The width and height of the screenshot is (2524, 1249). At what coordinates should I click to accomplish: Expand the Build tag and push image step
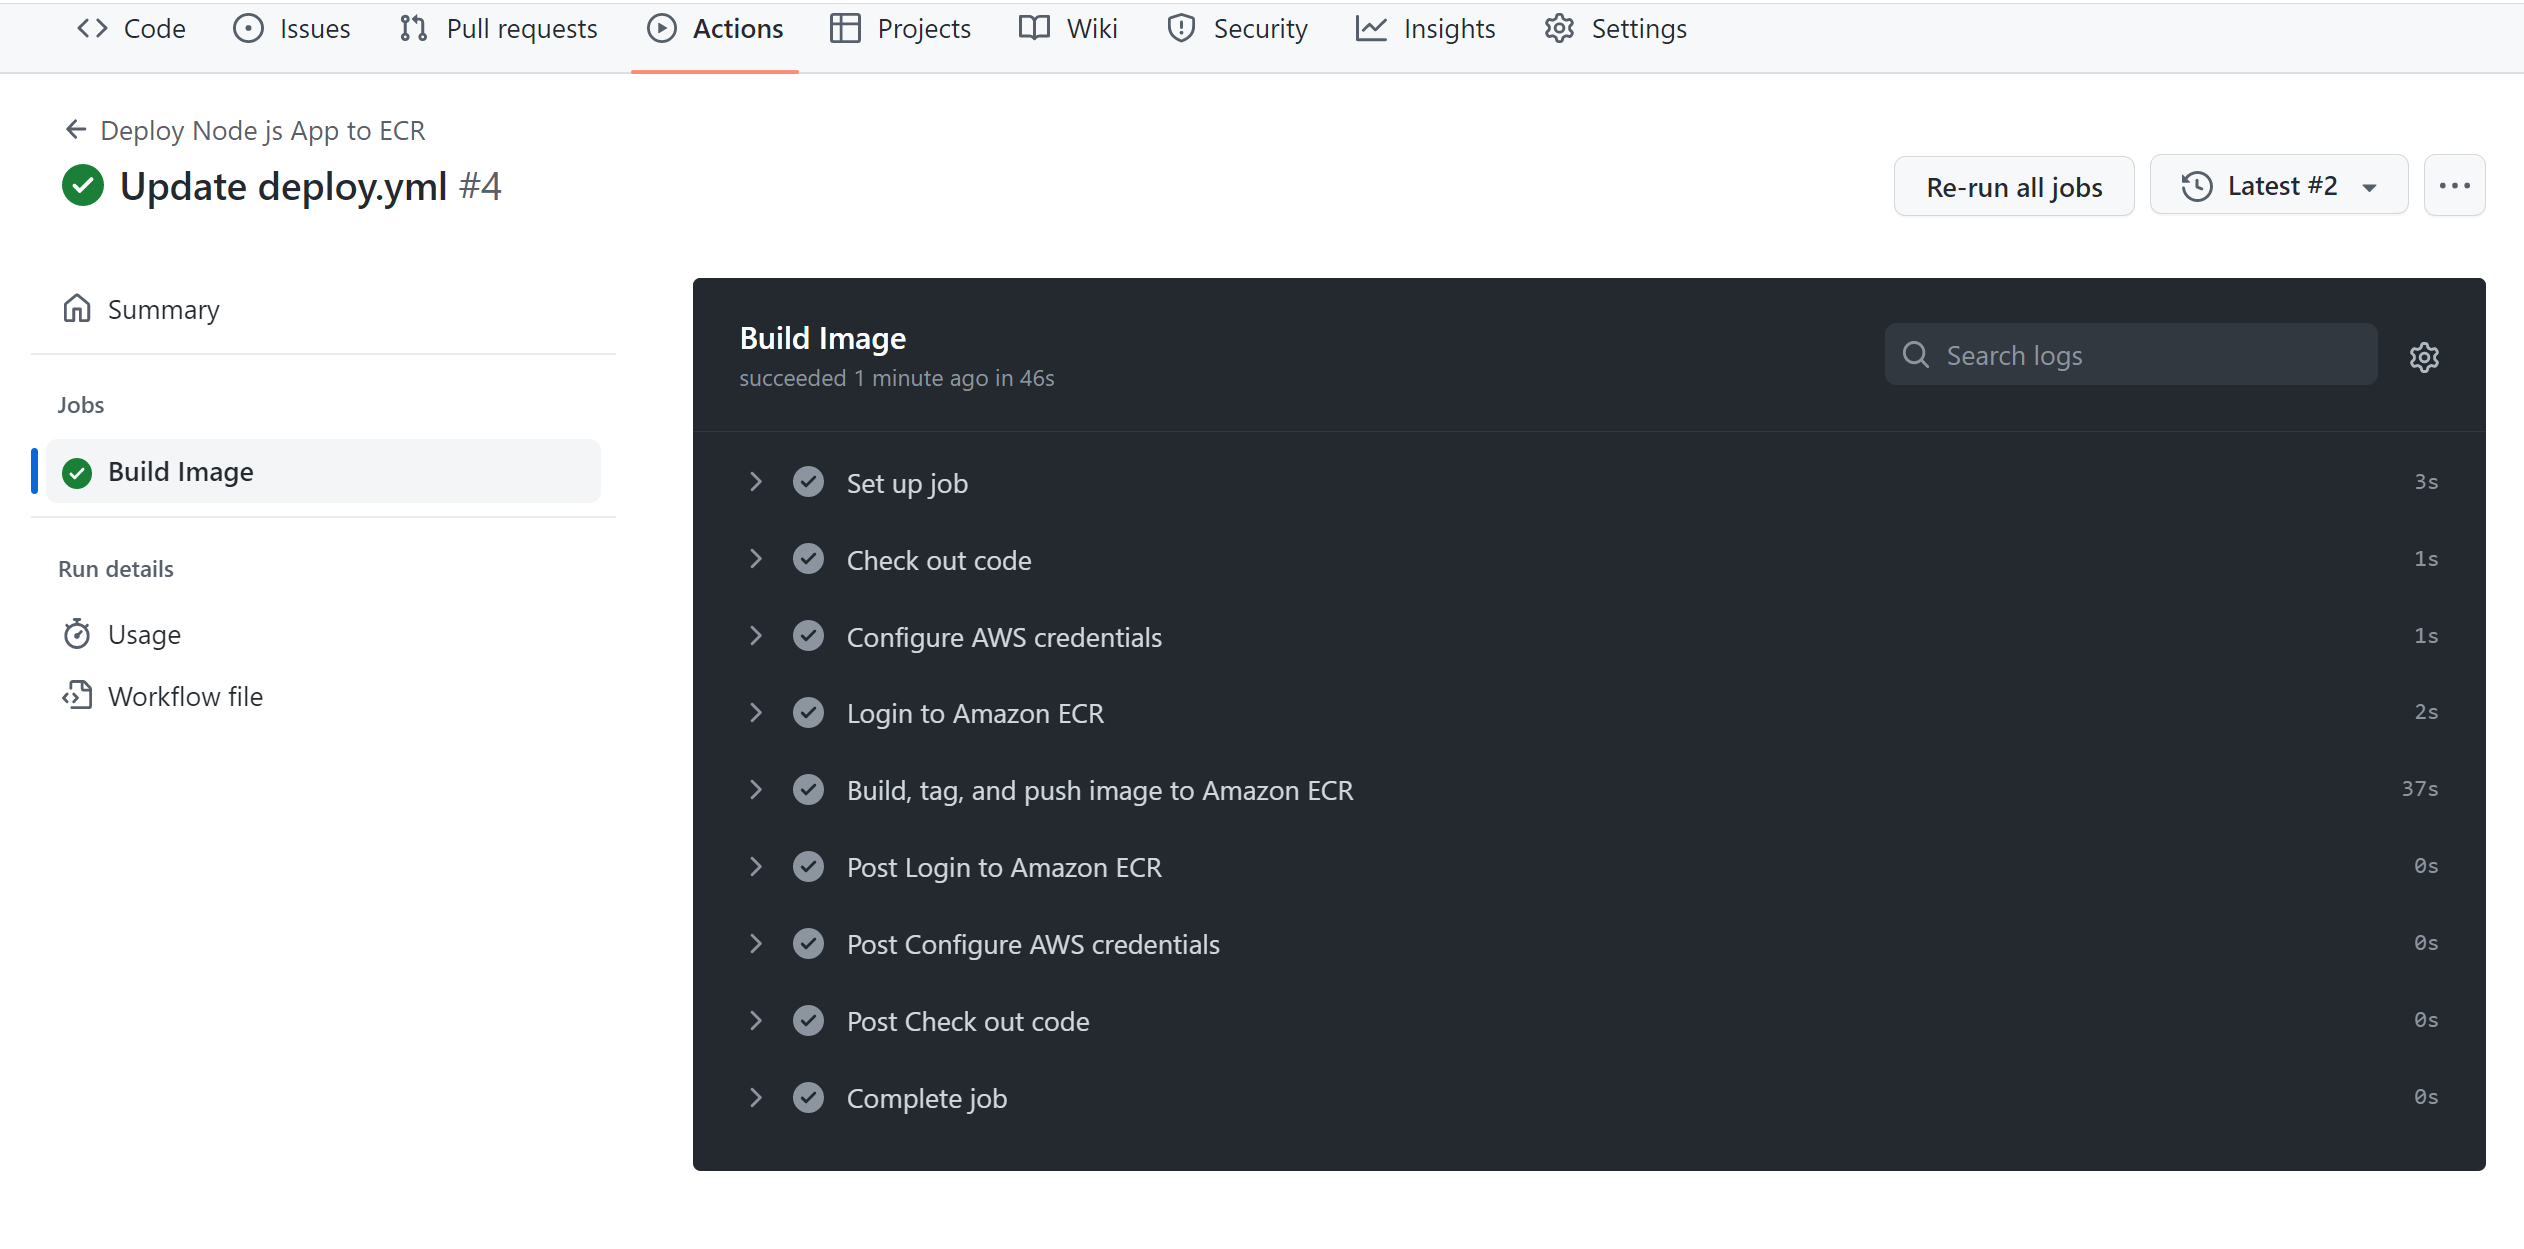[x=755, y=789]
